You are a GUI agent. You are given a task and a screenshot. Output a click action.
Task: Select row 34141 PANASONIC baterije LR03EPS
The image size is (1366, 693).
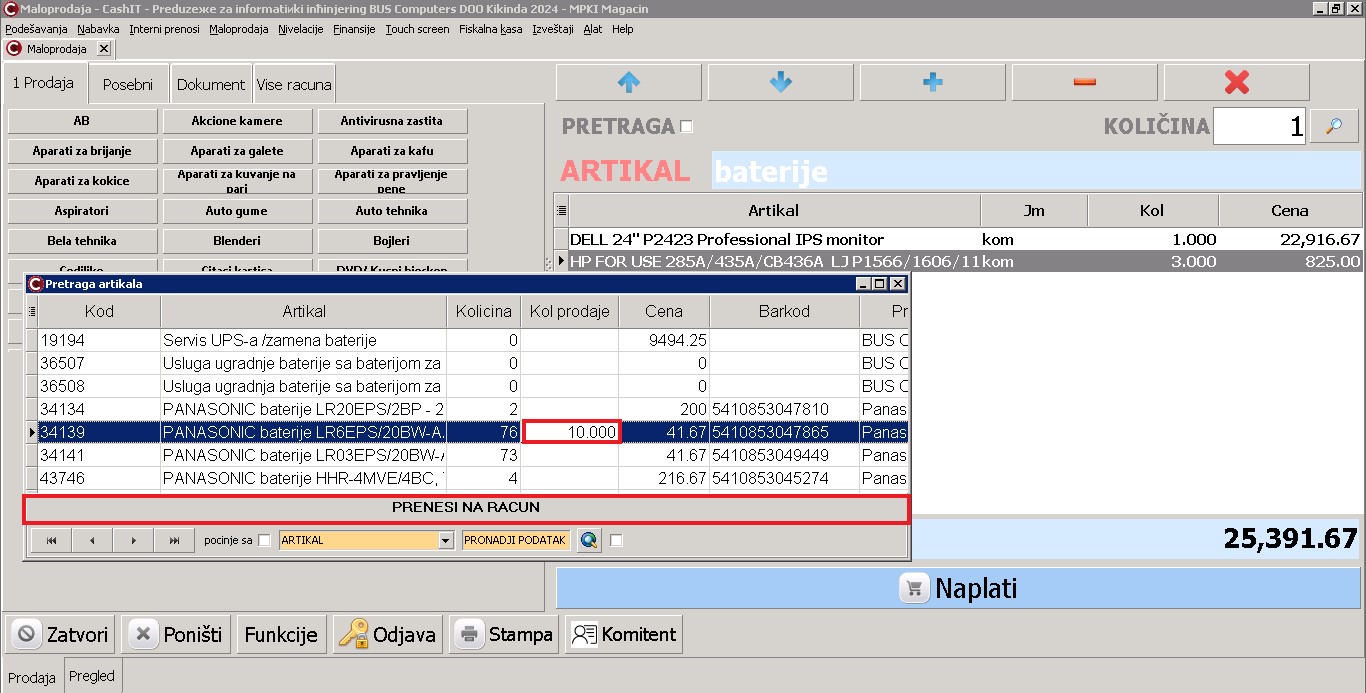pos(468,455)
